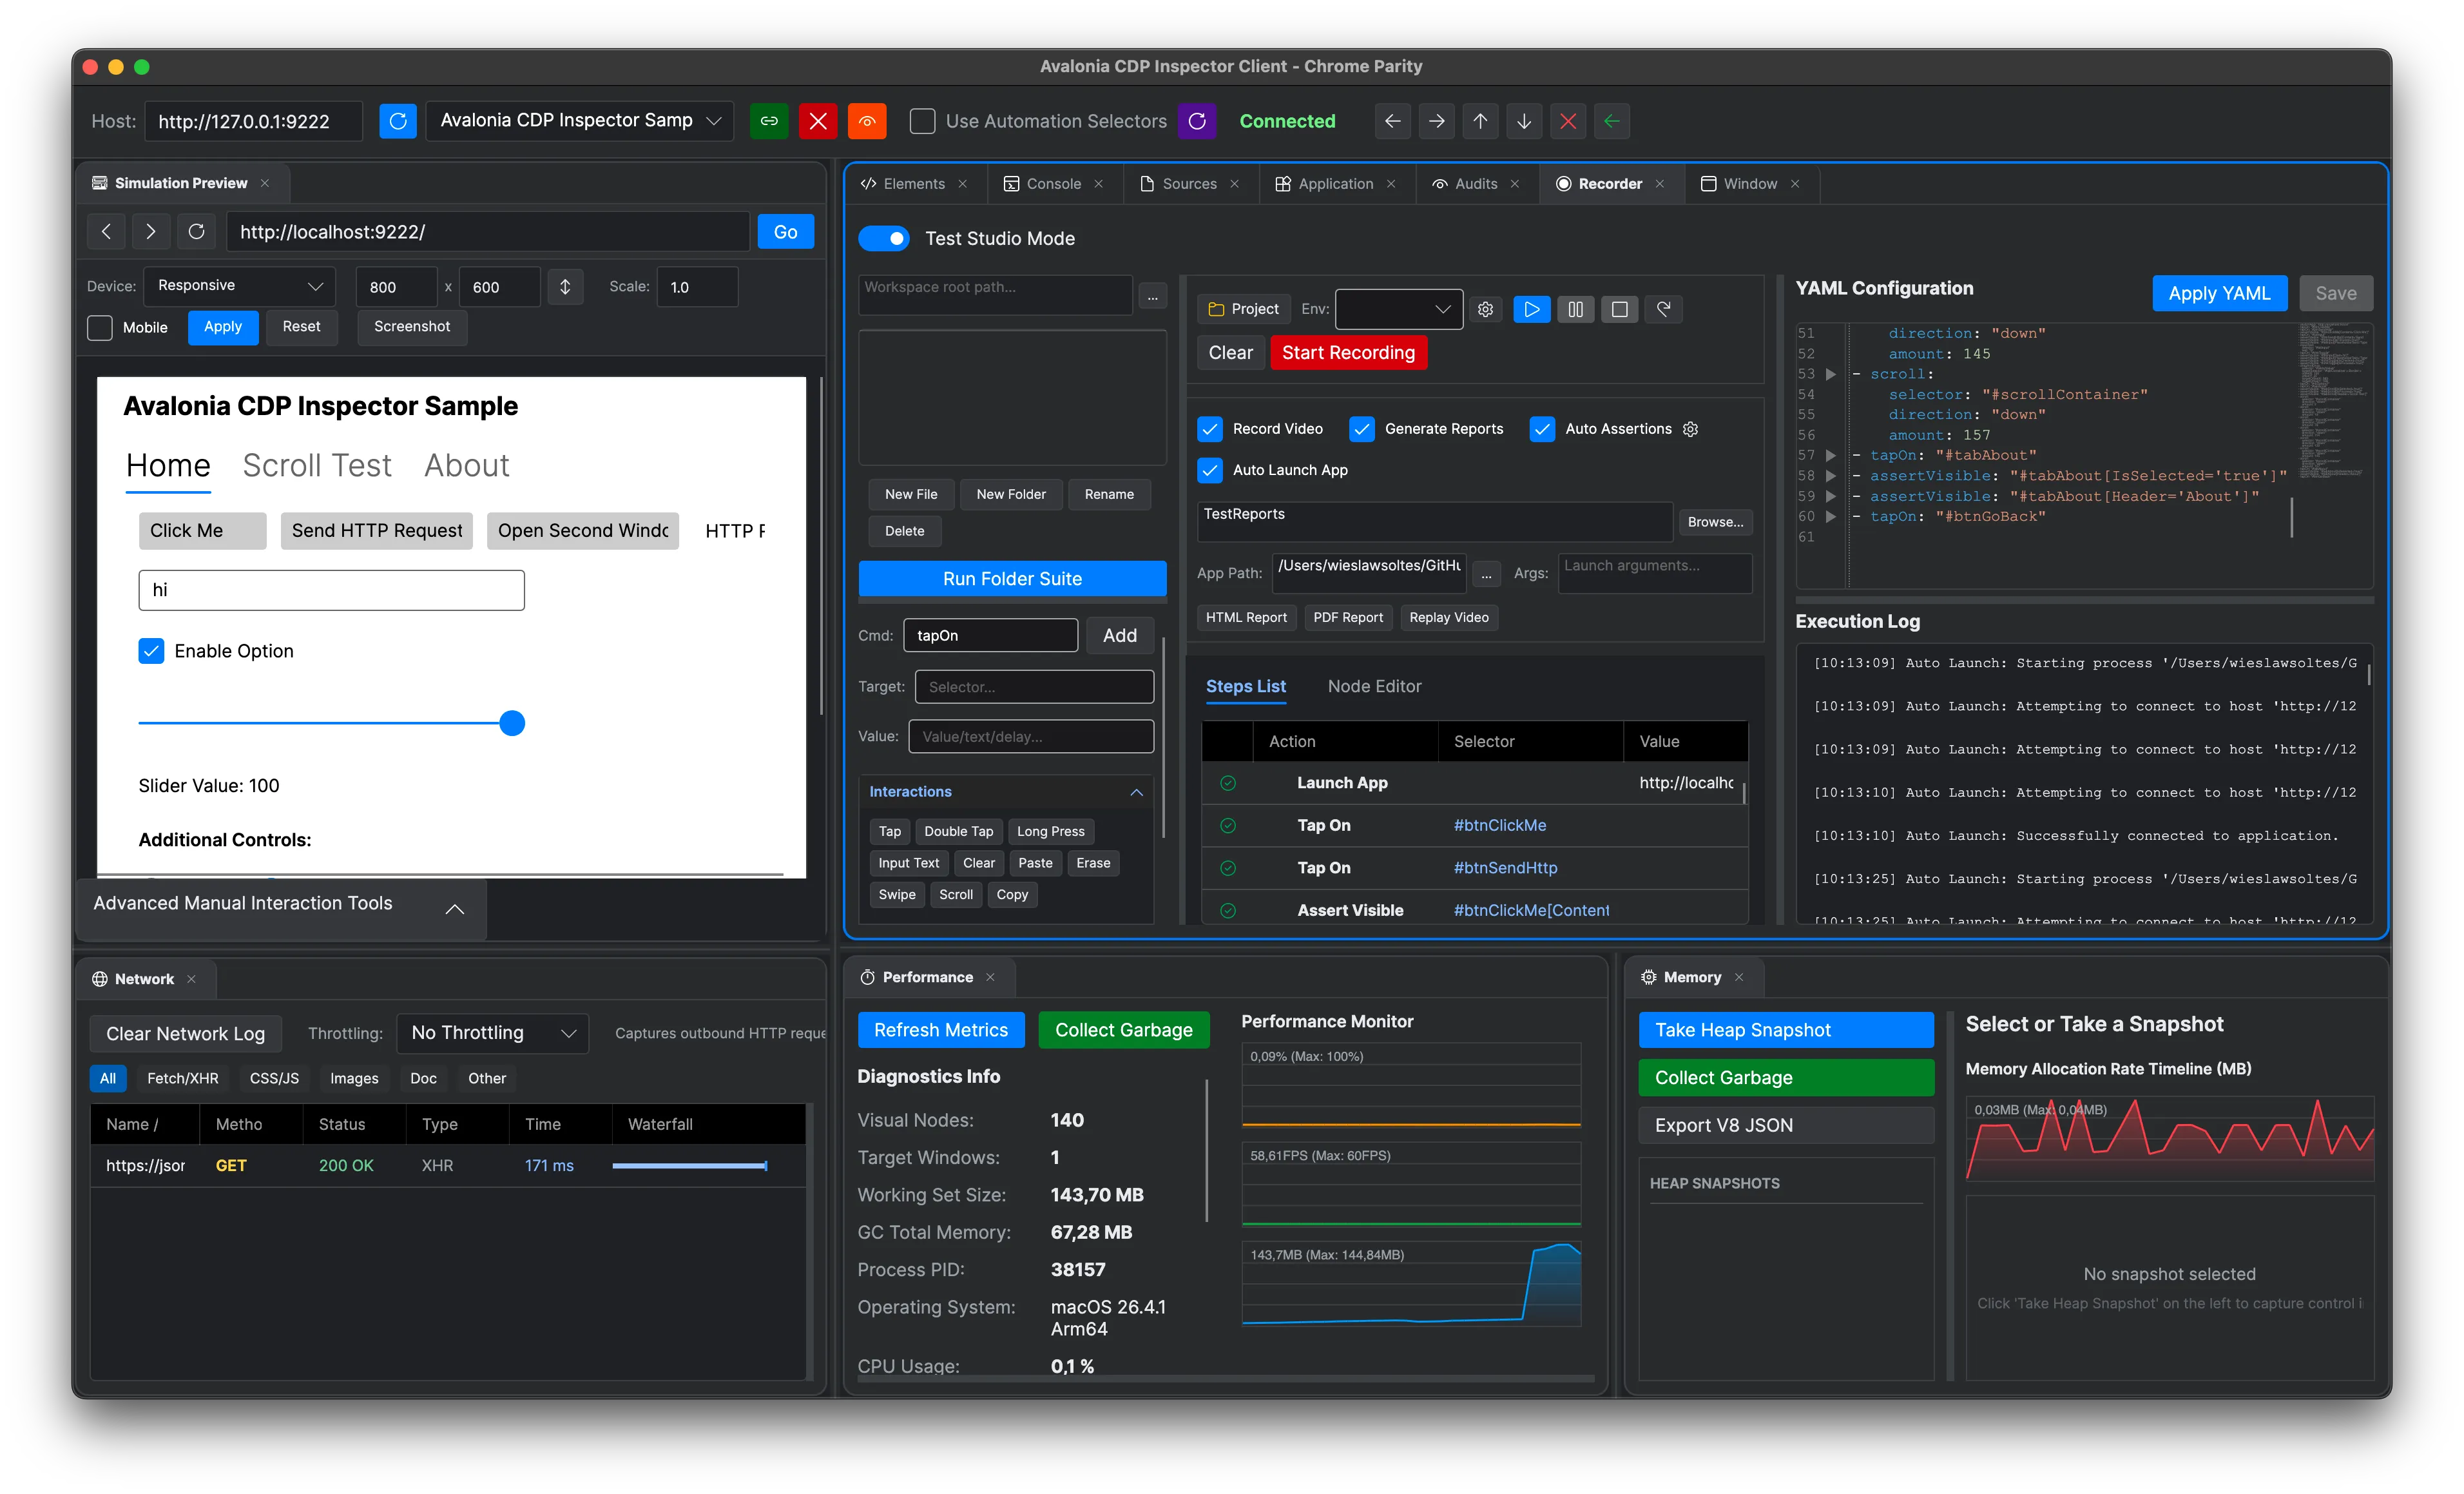Click the replay/redo icon in Recorder
The width and height of the screenshot is (2464, 1494).
click(x=1663, y=309)
